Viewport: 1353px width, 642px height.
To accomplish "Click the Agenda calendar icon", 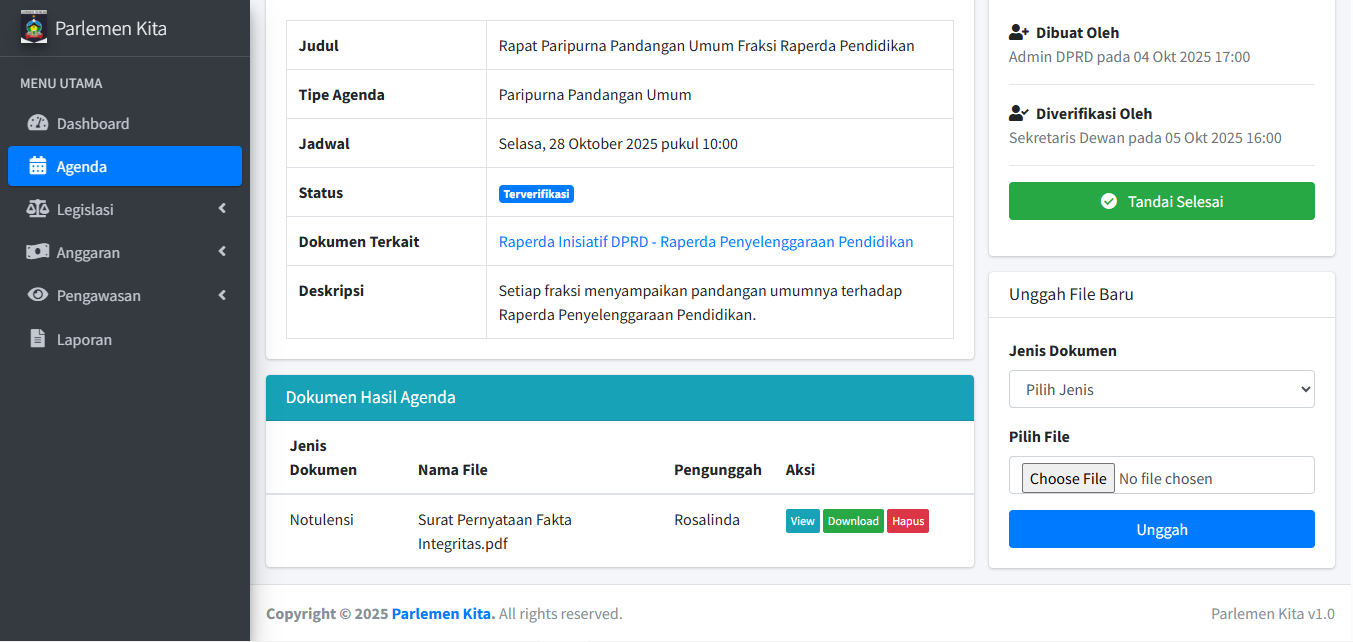I will [x=38, y=166].
